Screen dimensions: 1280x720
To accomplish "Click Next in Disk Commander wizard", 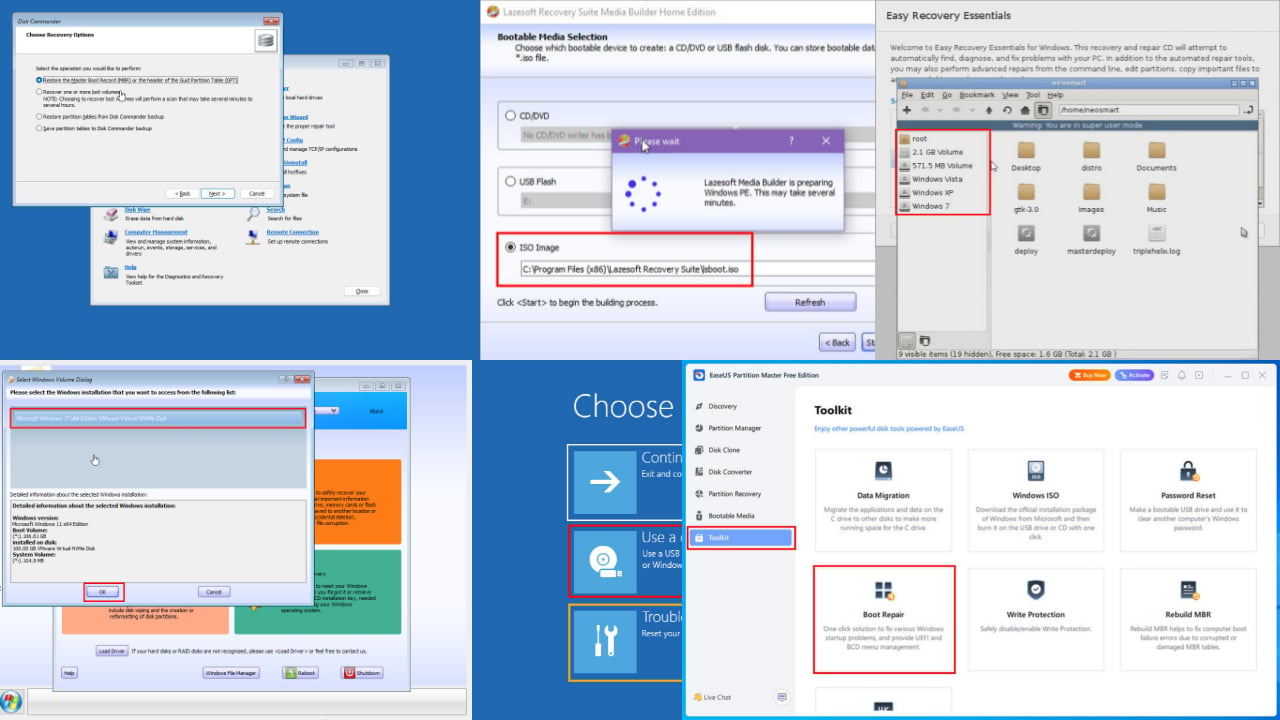I will coord(217,193).
